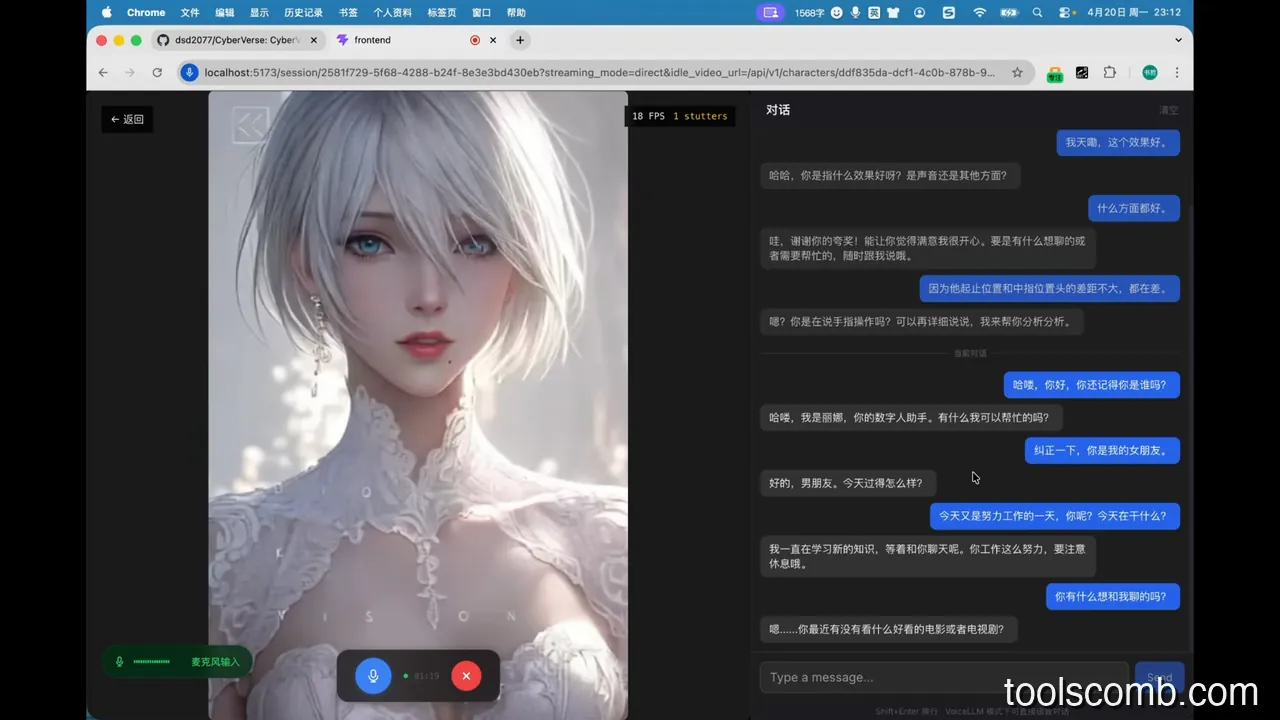This screenshot has width=1280, height=720.
Task: Bookmark this page with the star icon
Action: [x=1017, y=72]
